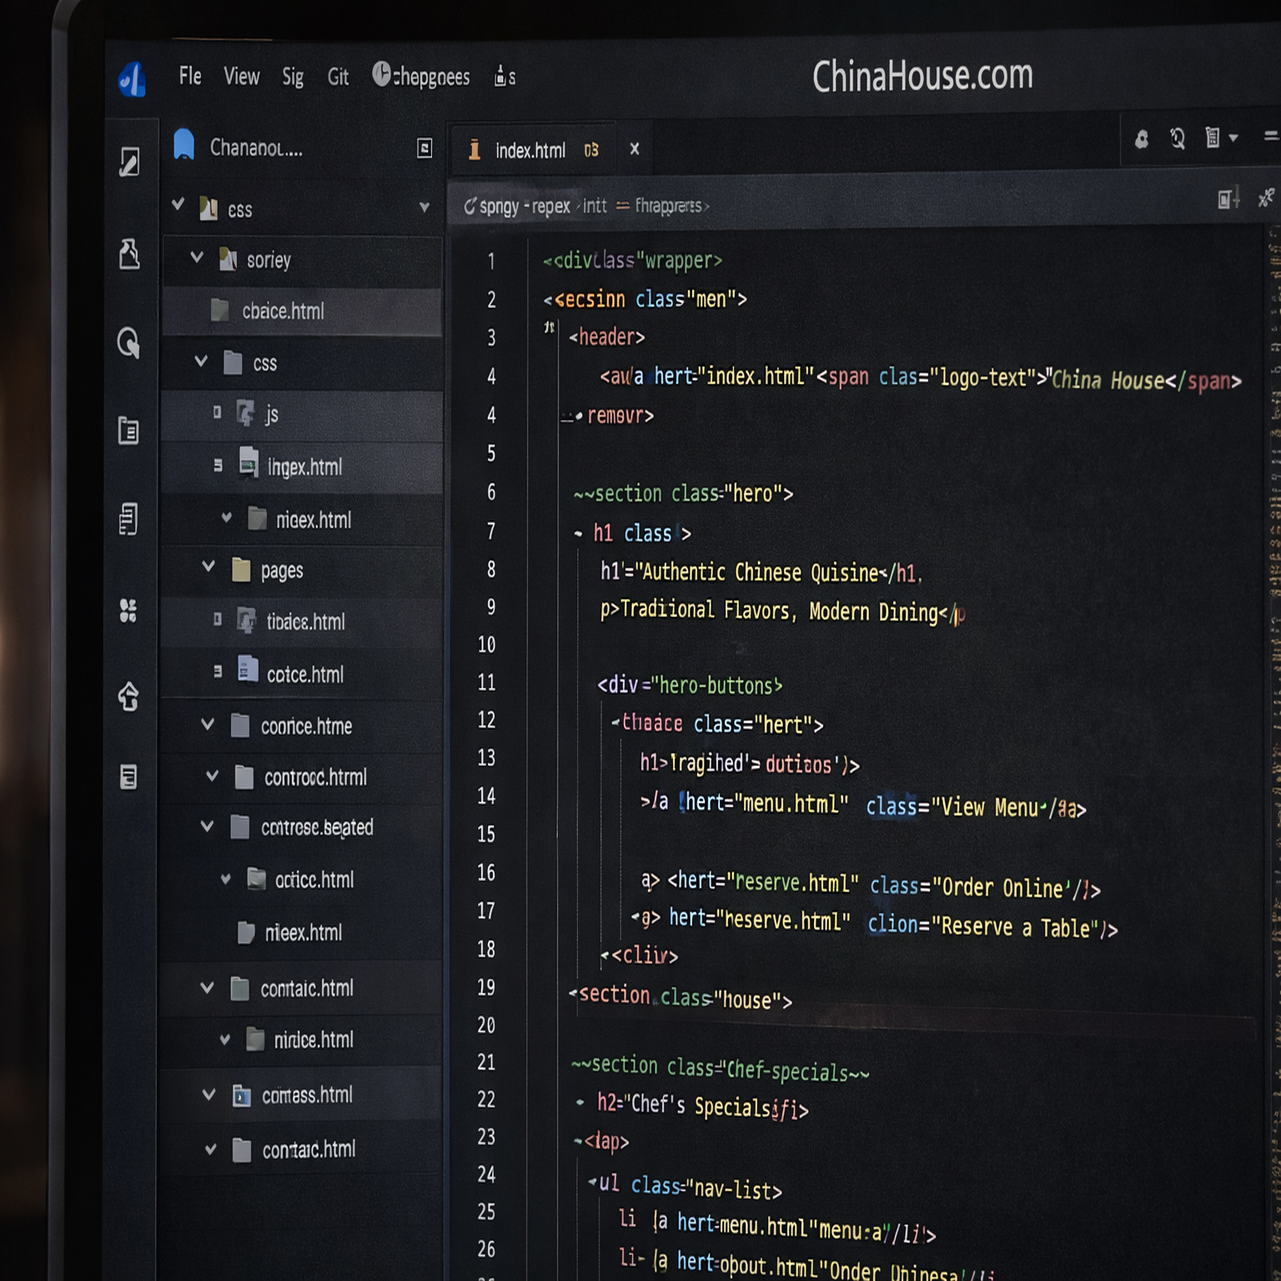Screen dimensions: 1281x1281
Task: Click the bell notification icon at top right
Action: pos(1141,139)
